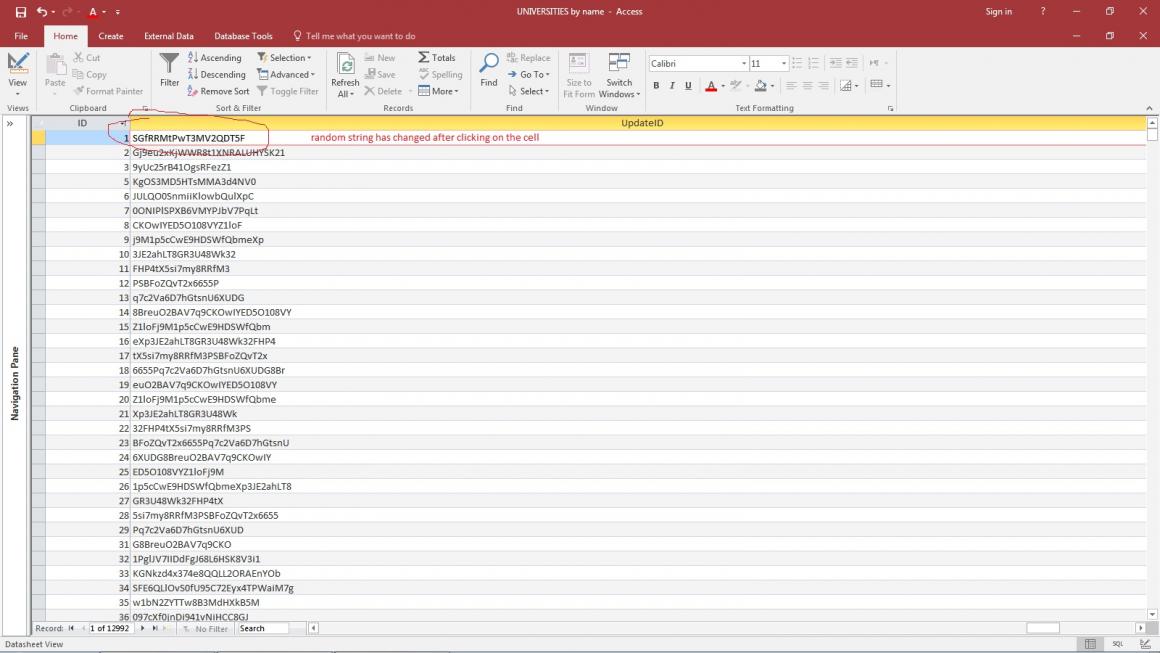Select cell GR3U48Wk32FHP4tX

tap(638, 501)
